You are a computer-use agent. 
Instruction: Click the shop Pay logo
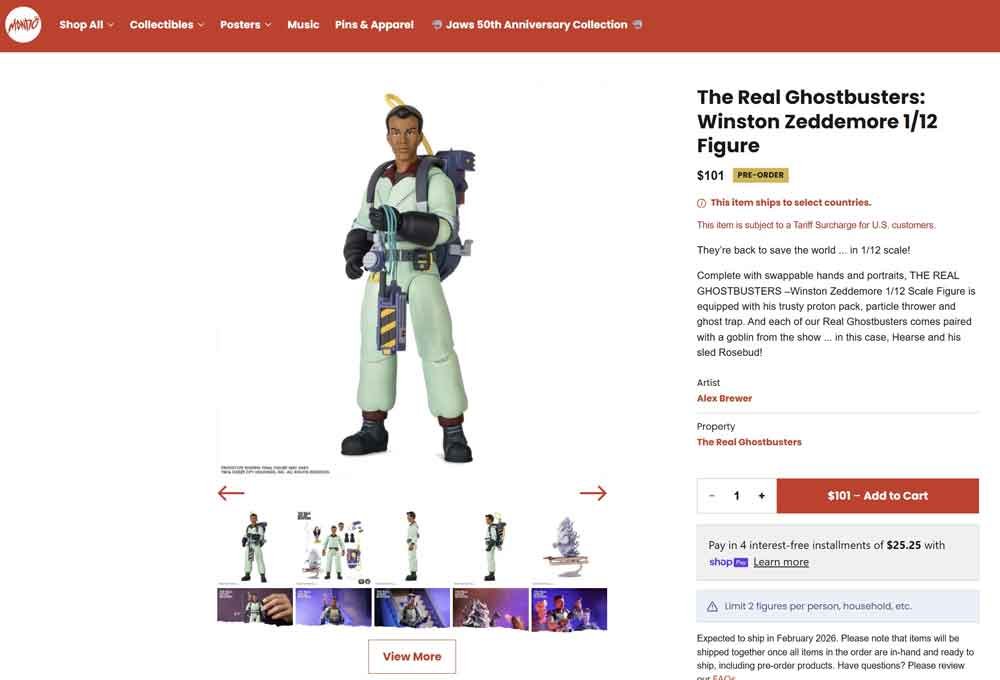click(x=728, y=562)
